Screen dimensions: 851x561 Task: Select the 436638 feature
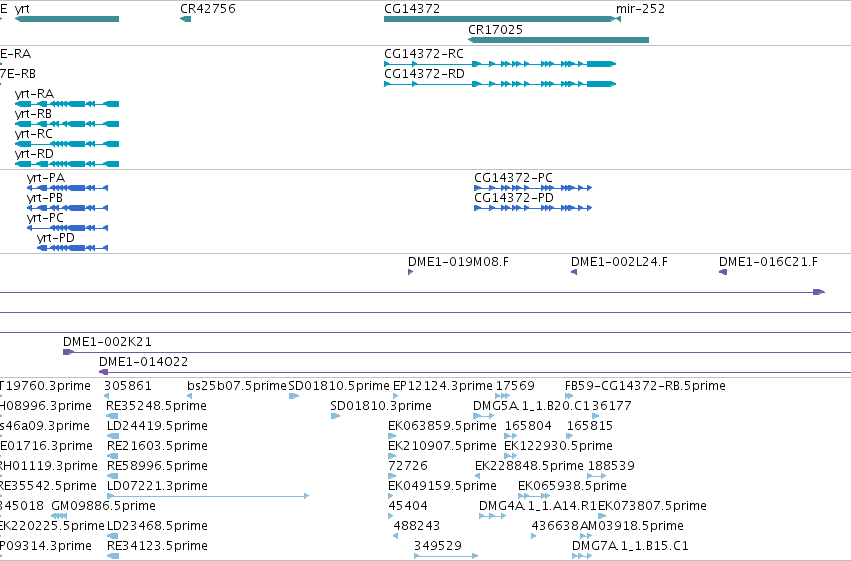click(x=534, y=537)
